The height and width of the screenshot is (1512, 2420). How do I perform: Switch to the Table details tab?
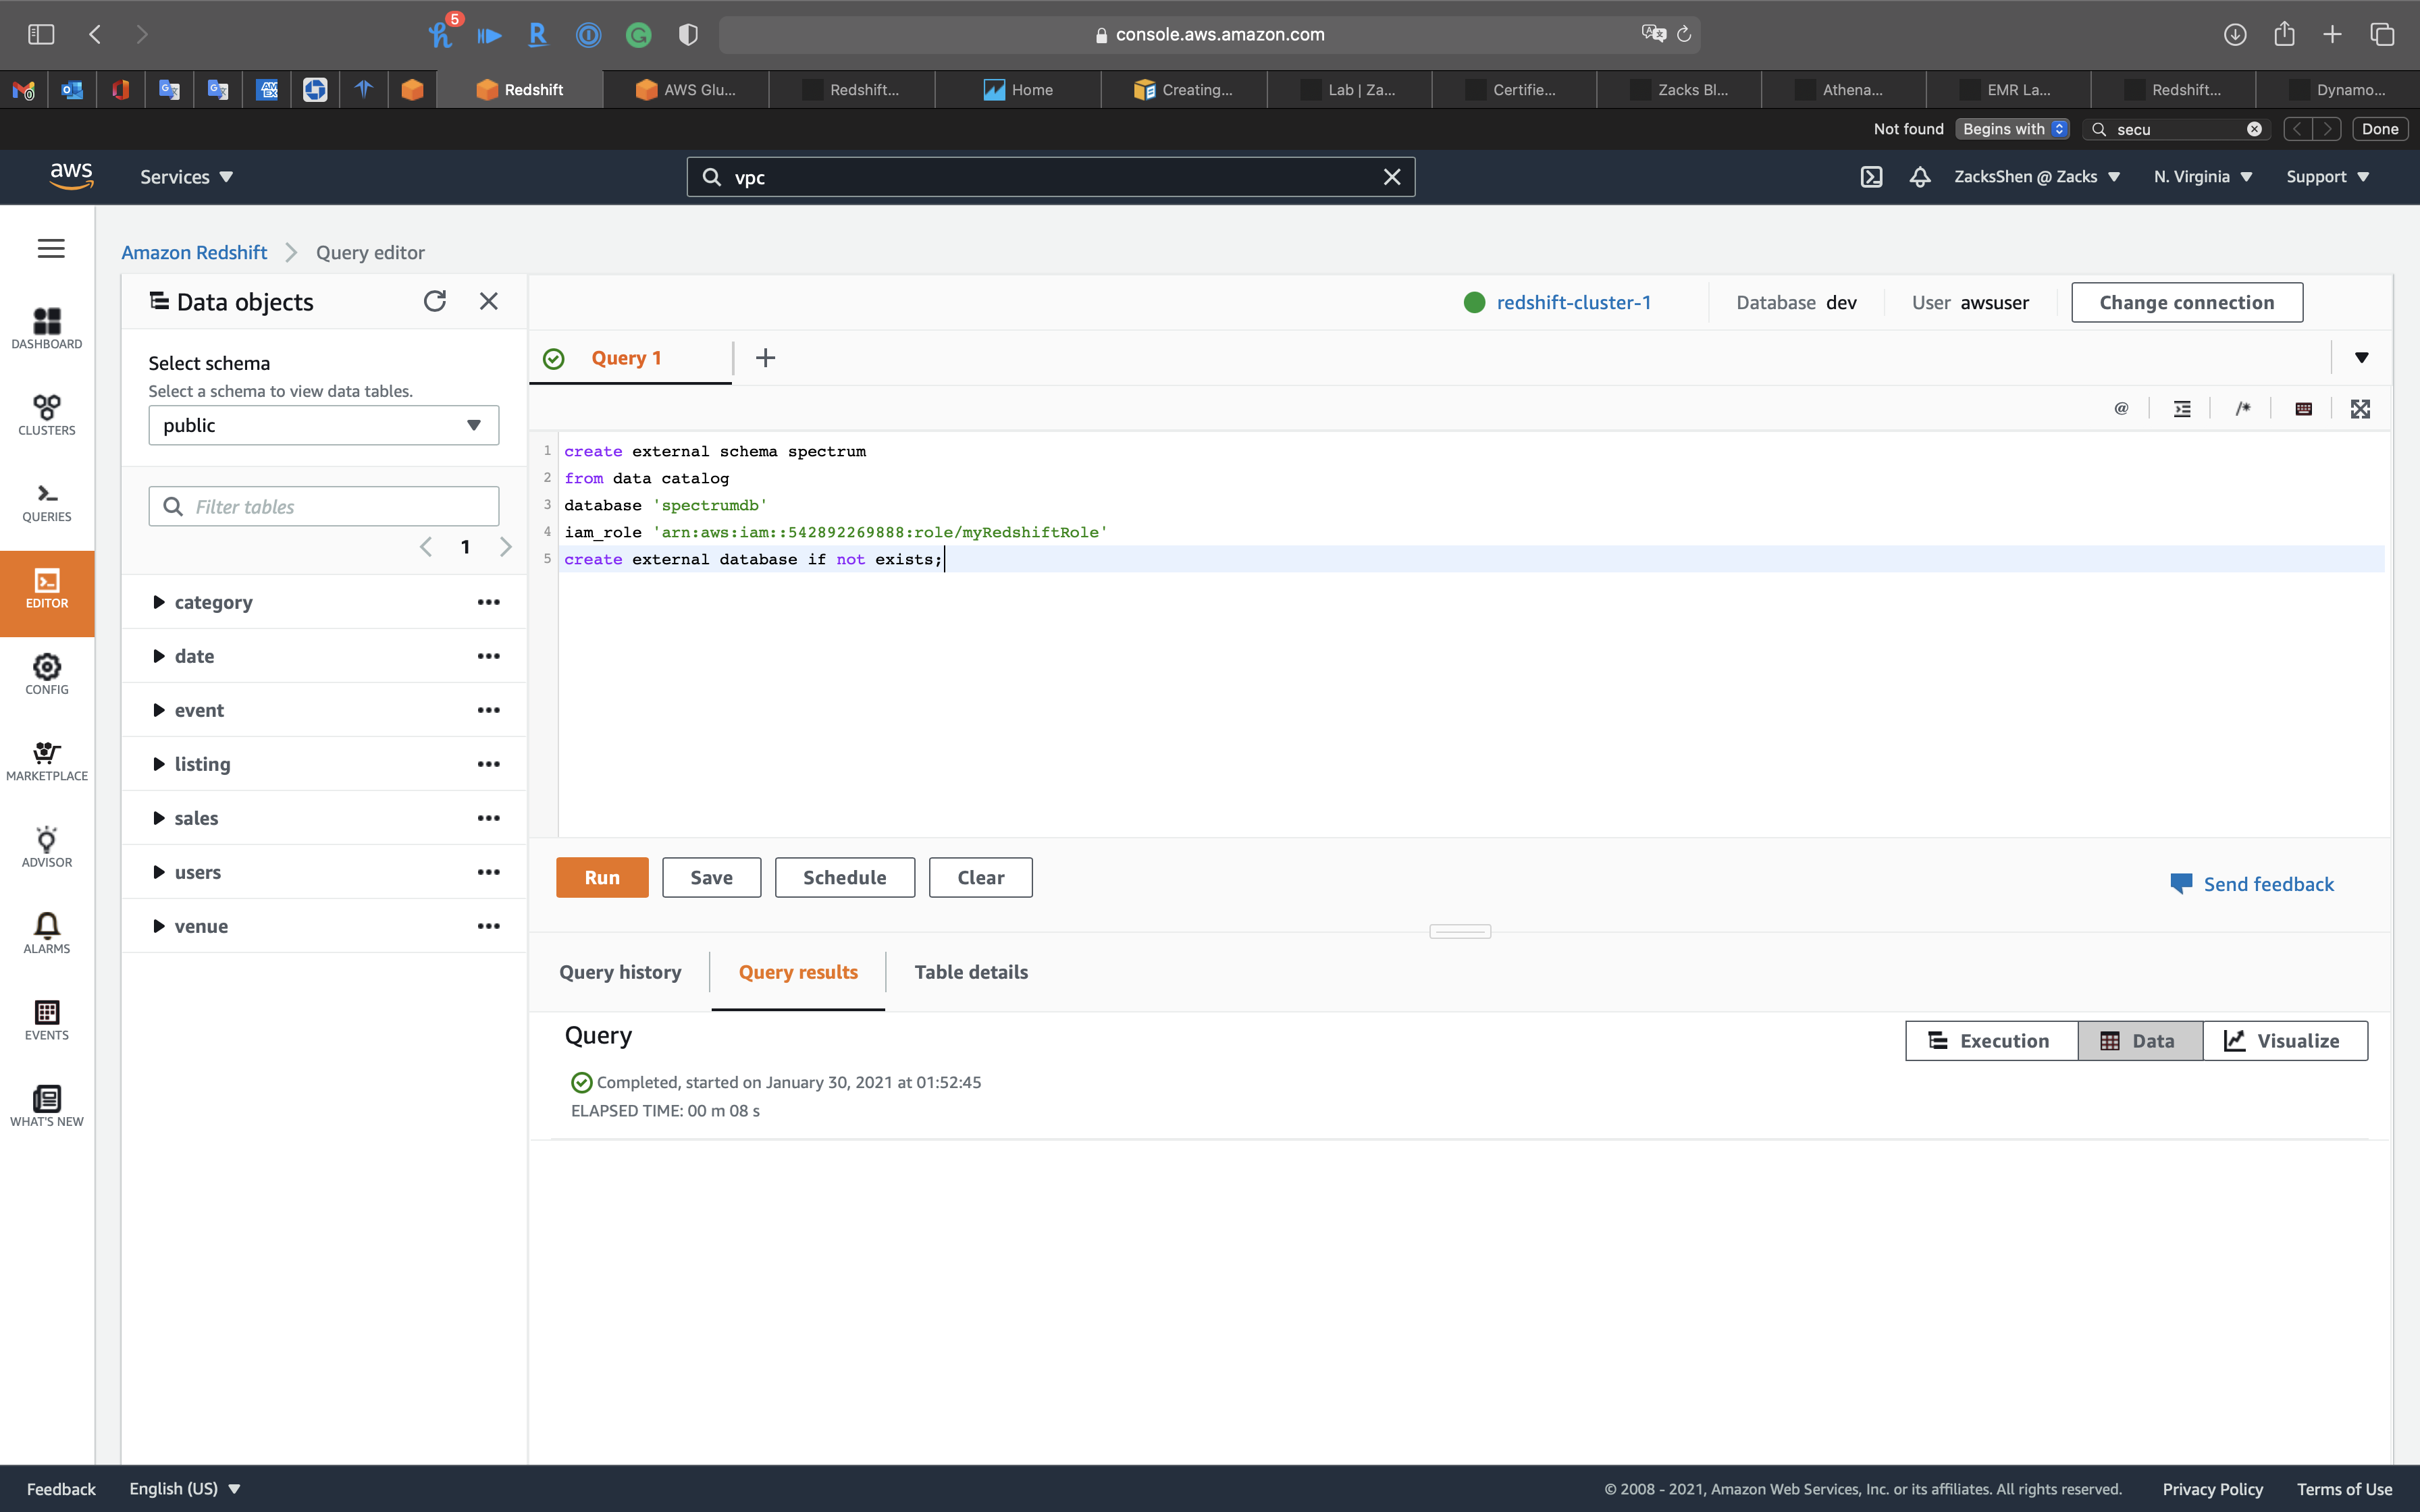click(970, 972)
